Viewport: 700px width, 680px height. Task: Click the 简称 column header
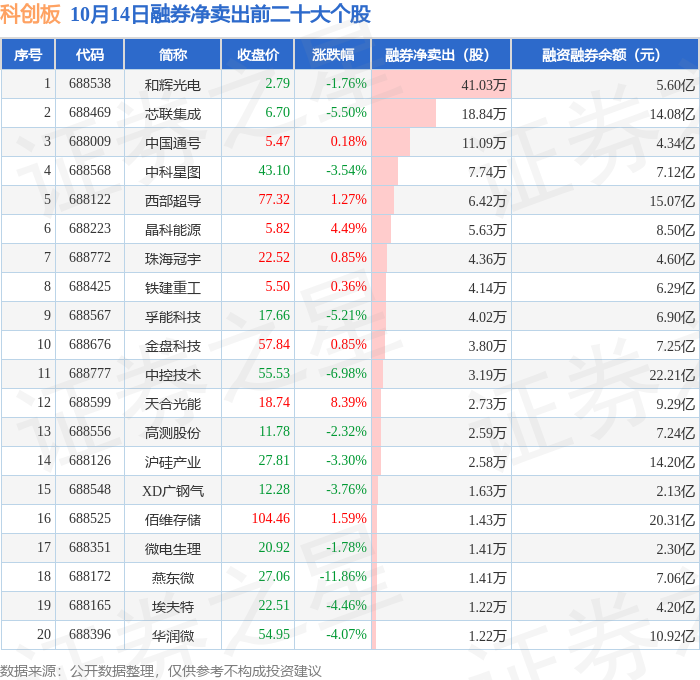(x=173, y=54)
